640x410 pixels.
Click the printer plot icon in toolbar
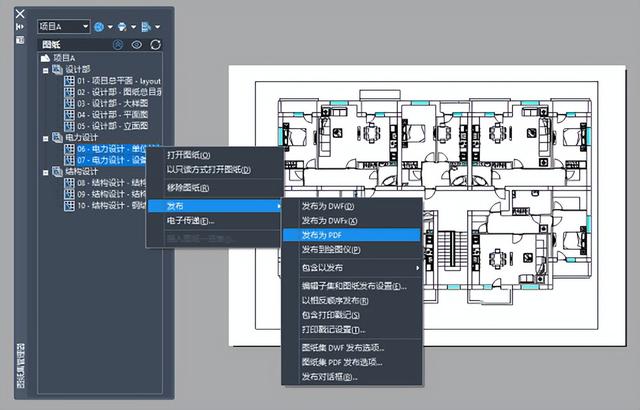click(x=122, y=26)
